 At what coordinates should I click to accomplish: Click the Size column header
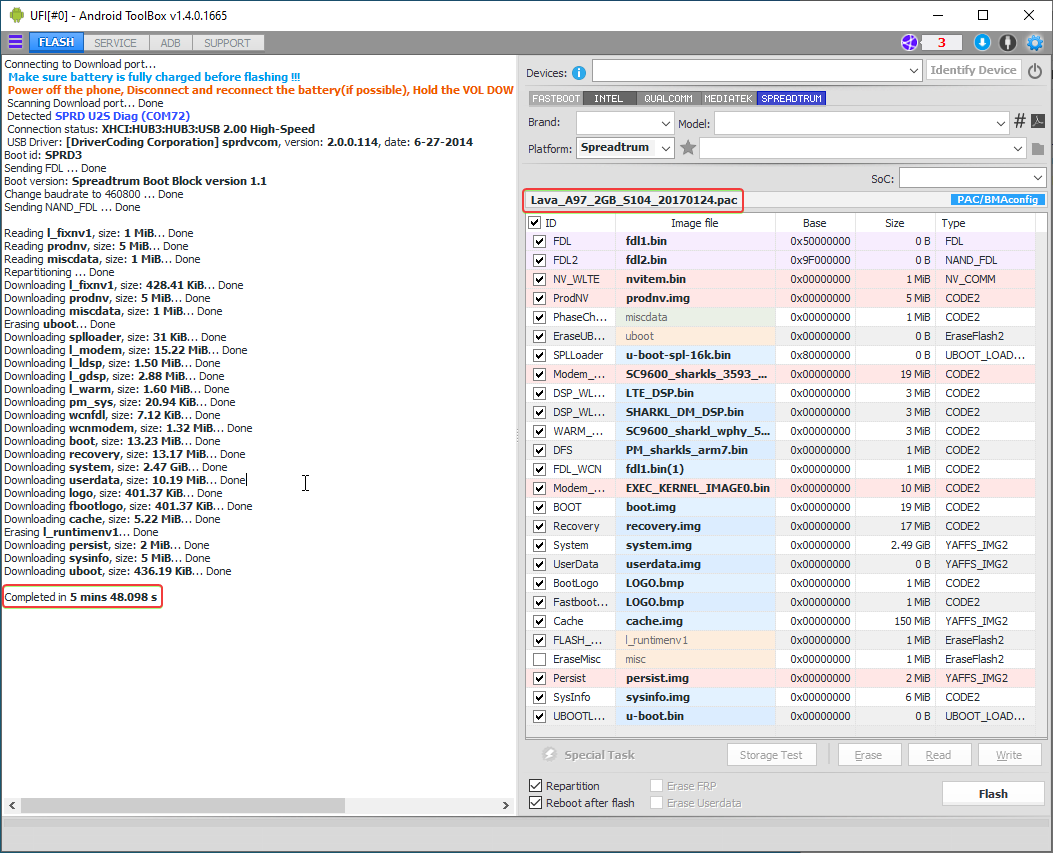click(895, 223)
